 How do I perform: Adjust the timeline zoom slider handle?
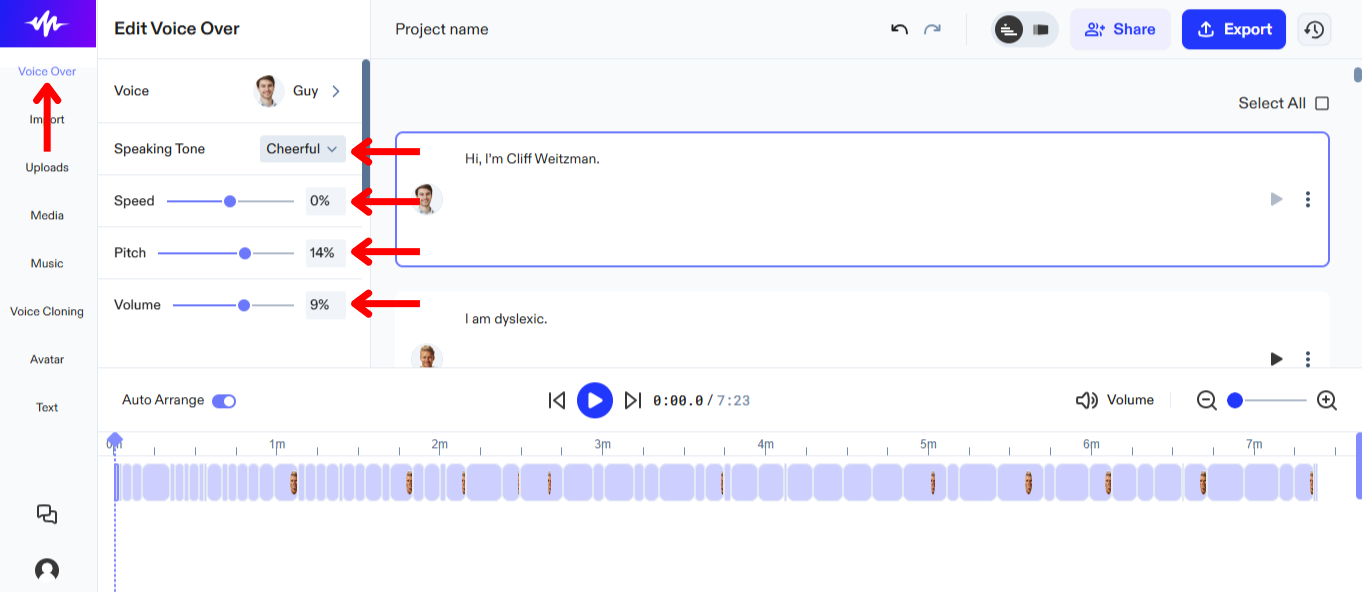(x=1235, y=400)
